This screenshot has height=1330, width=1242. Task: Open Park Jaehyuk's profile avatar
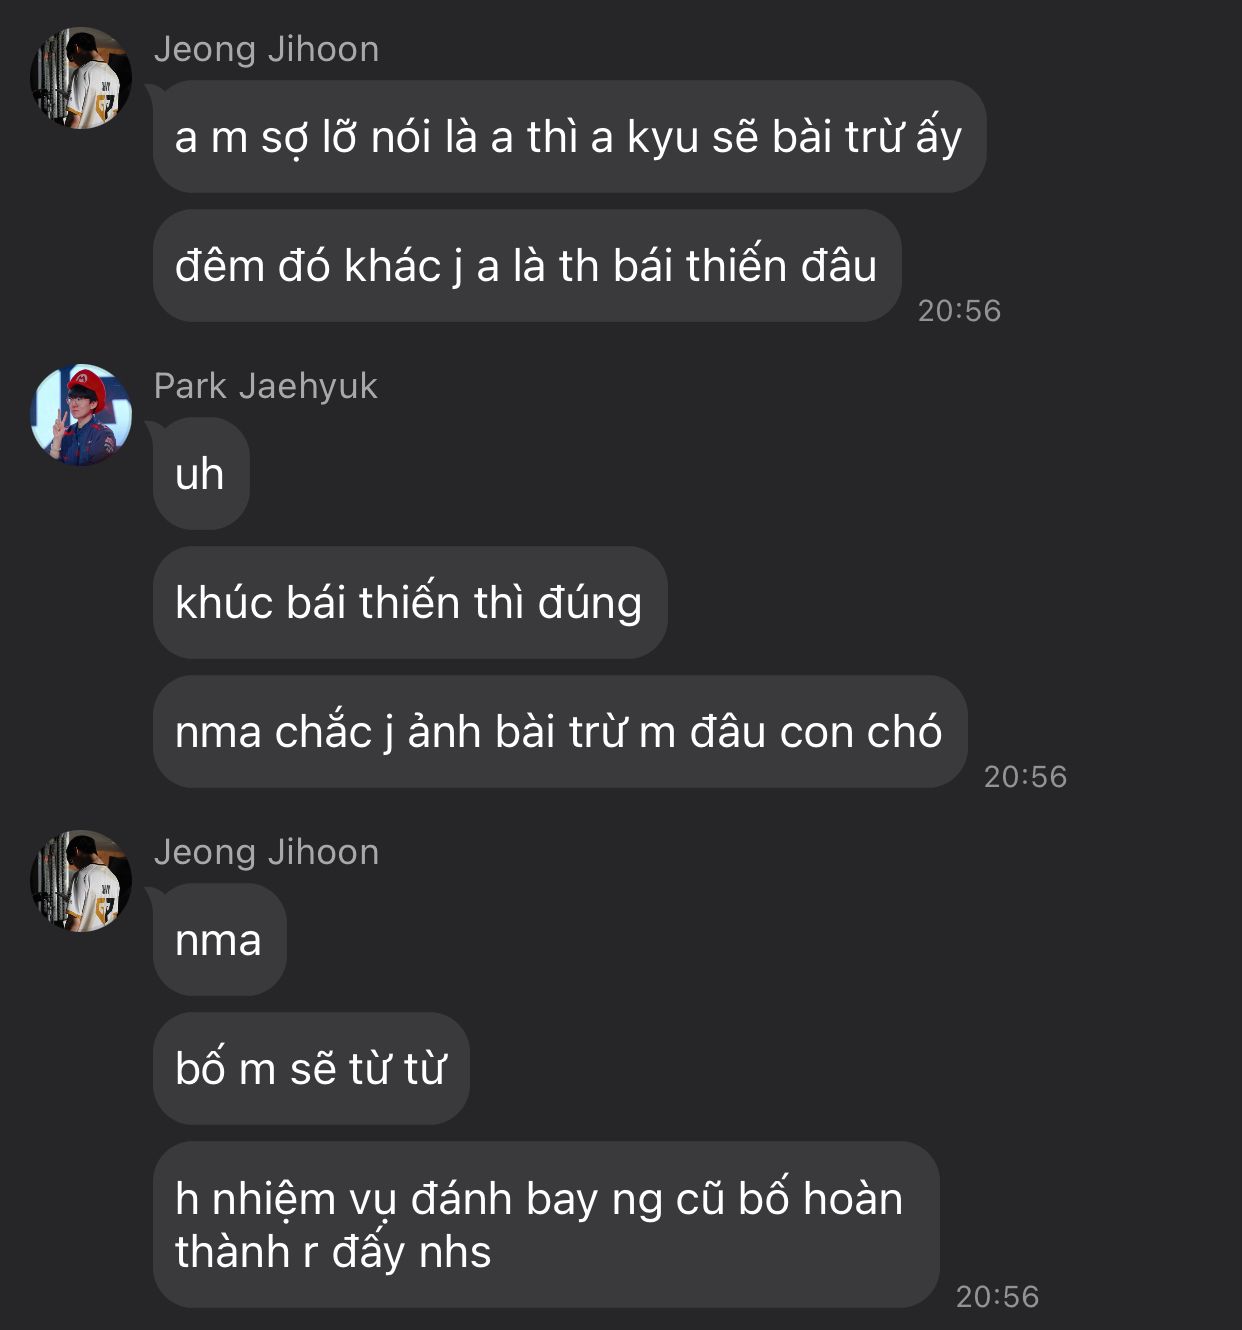[81, 415]
